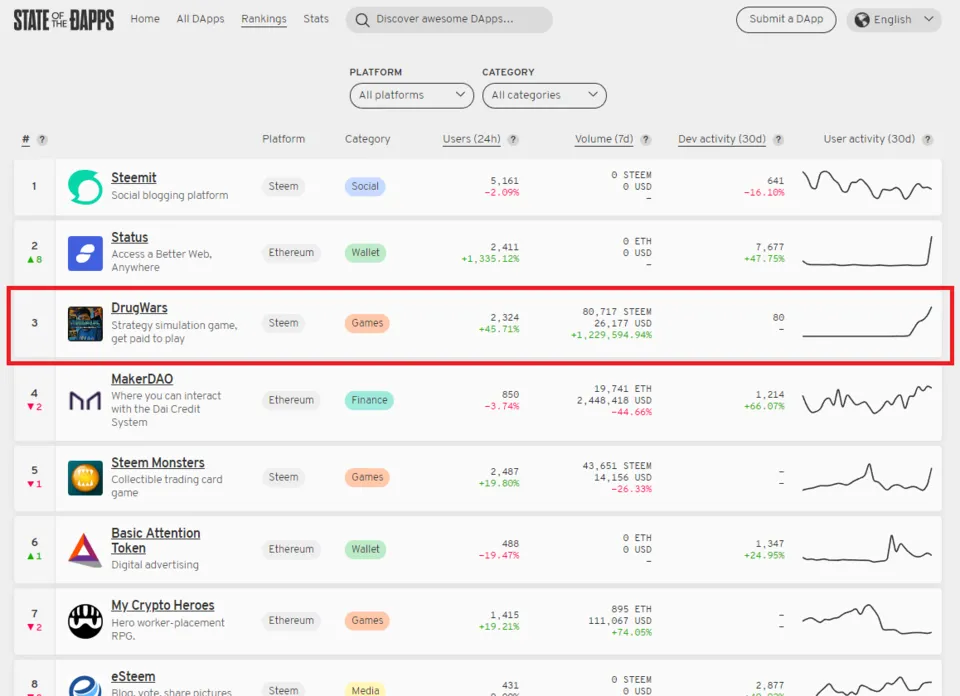Click the globe icon beside English
The height and width of the screenshot is (696, 960).
point(862,20)
